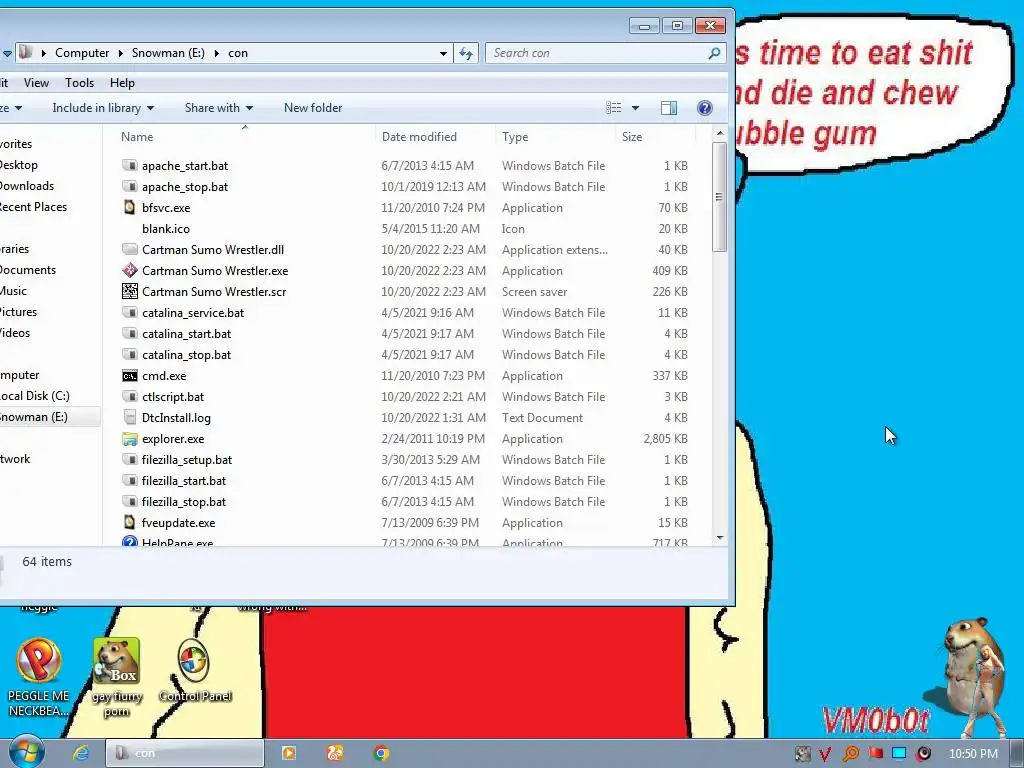Image resolution: width=1024 pixels, height=768 pixels.
Task: Sort by the Date modified column header
Action: [x=436, y=136]
